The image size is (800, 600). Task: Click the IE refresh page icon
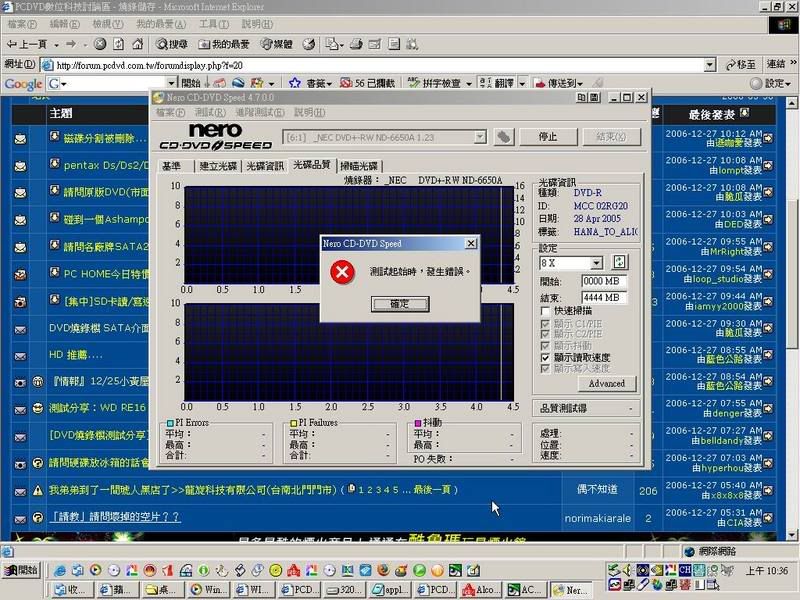coord(118,44)
